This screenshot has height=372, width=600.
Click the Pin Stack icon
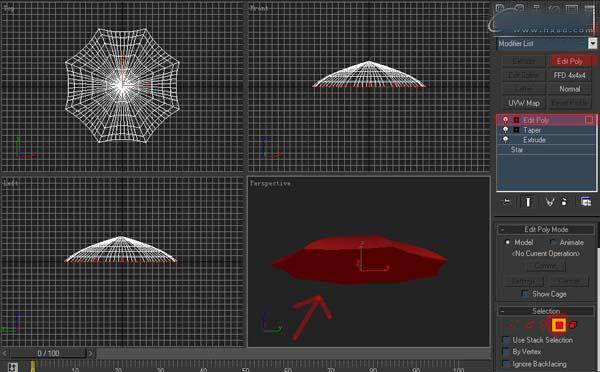507,202
